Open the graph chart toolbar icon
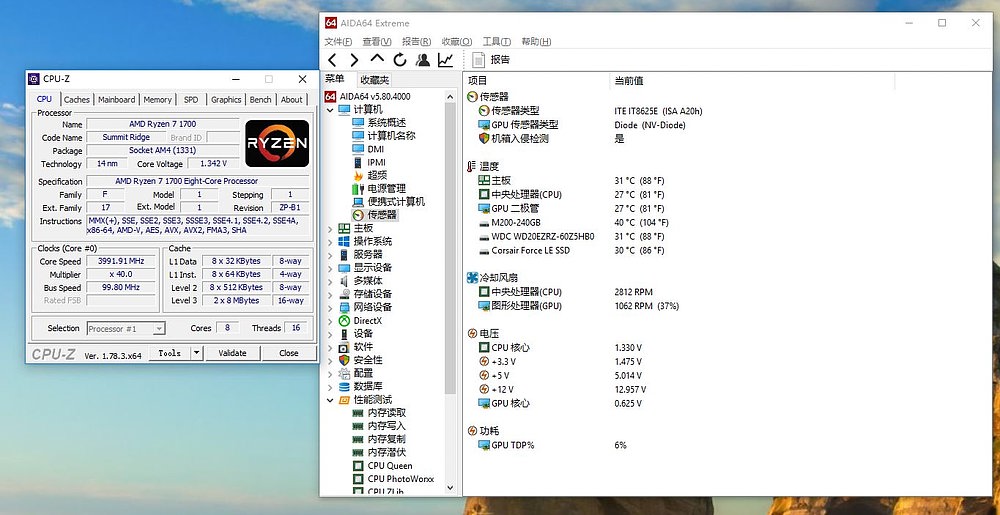 tap(445, 60)
